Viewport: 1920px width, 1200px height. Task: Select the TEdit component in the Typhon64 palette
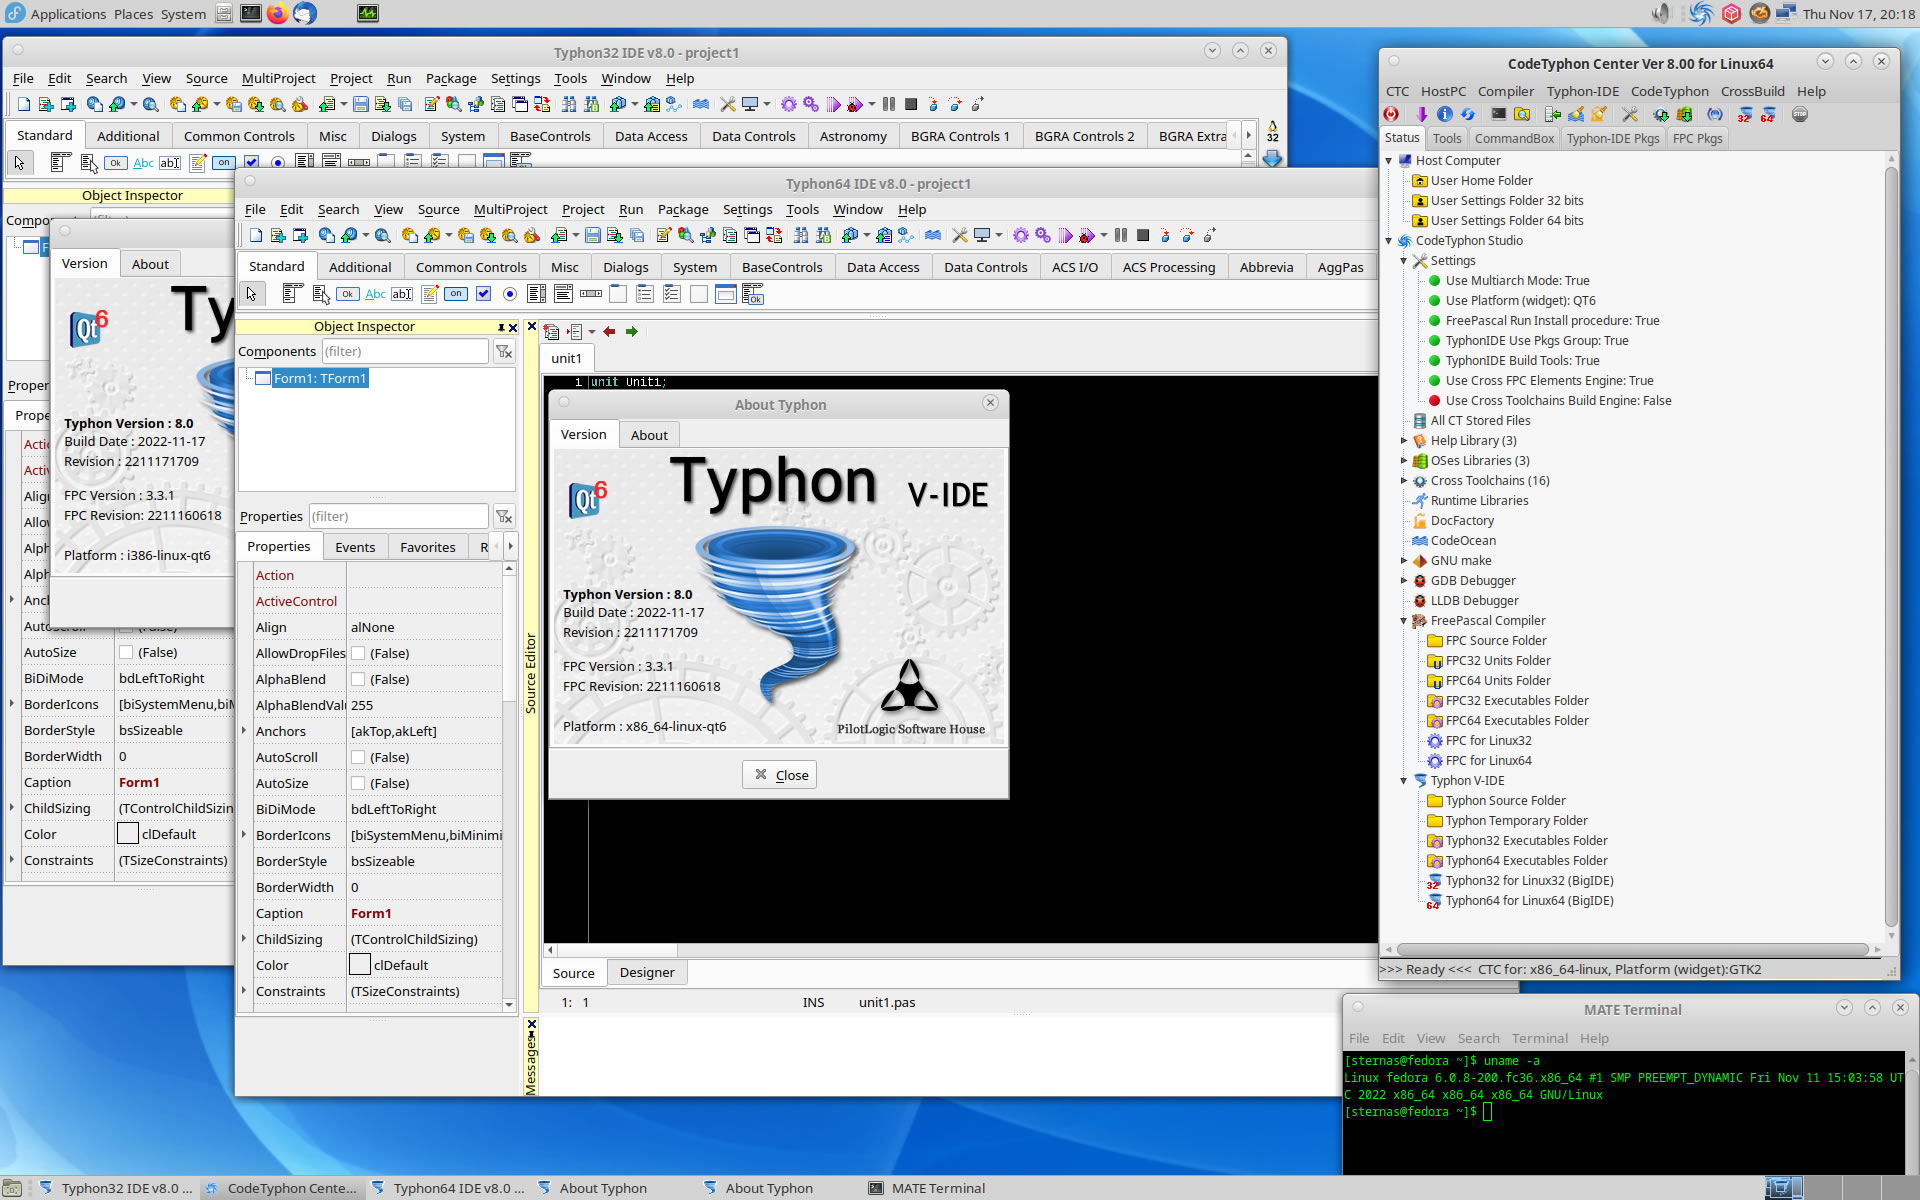coord(401,294)
